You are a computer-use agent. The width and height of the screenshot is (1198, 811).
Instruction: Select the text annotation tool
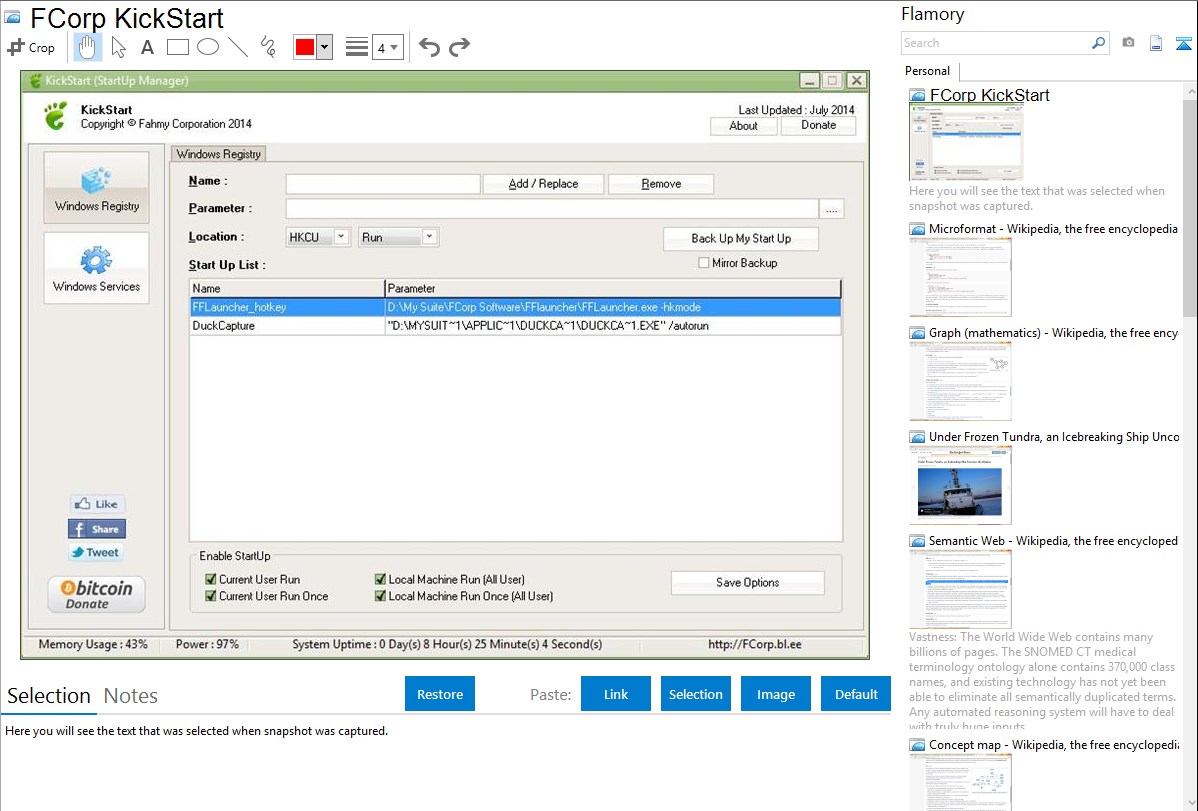[147, 47]
